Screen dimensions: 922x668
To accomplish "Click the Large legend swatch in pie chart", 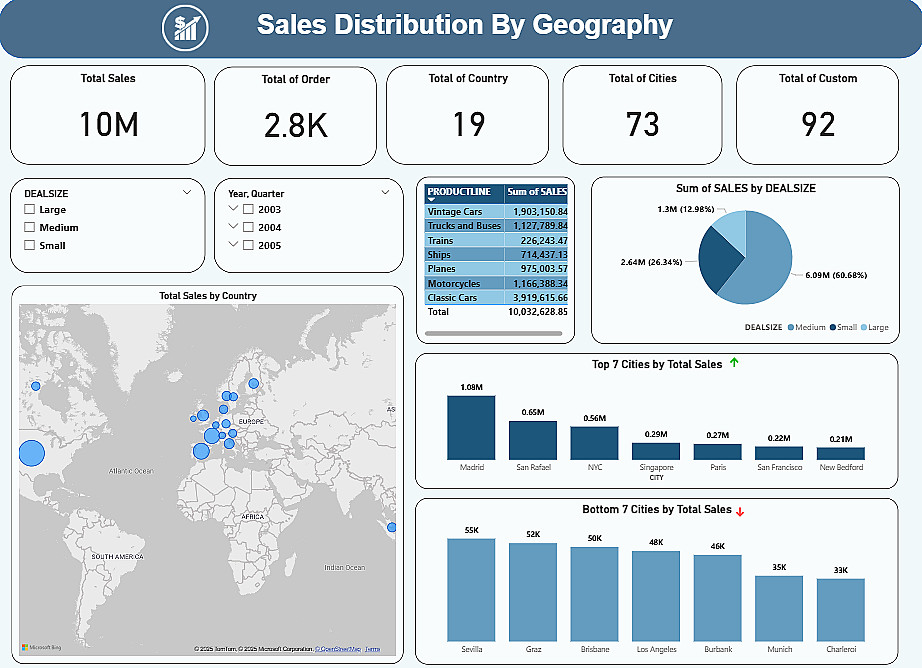I will tap(864, 328).
